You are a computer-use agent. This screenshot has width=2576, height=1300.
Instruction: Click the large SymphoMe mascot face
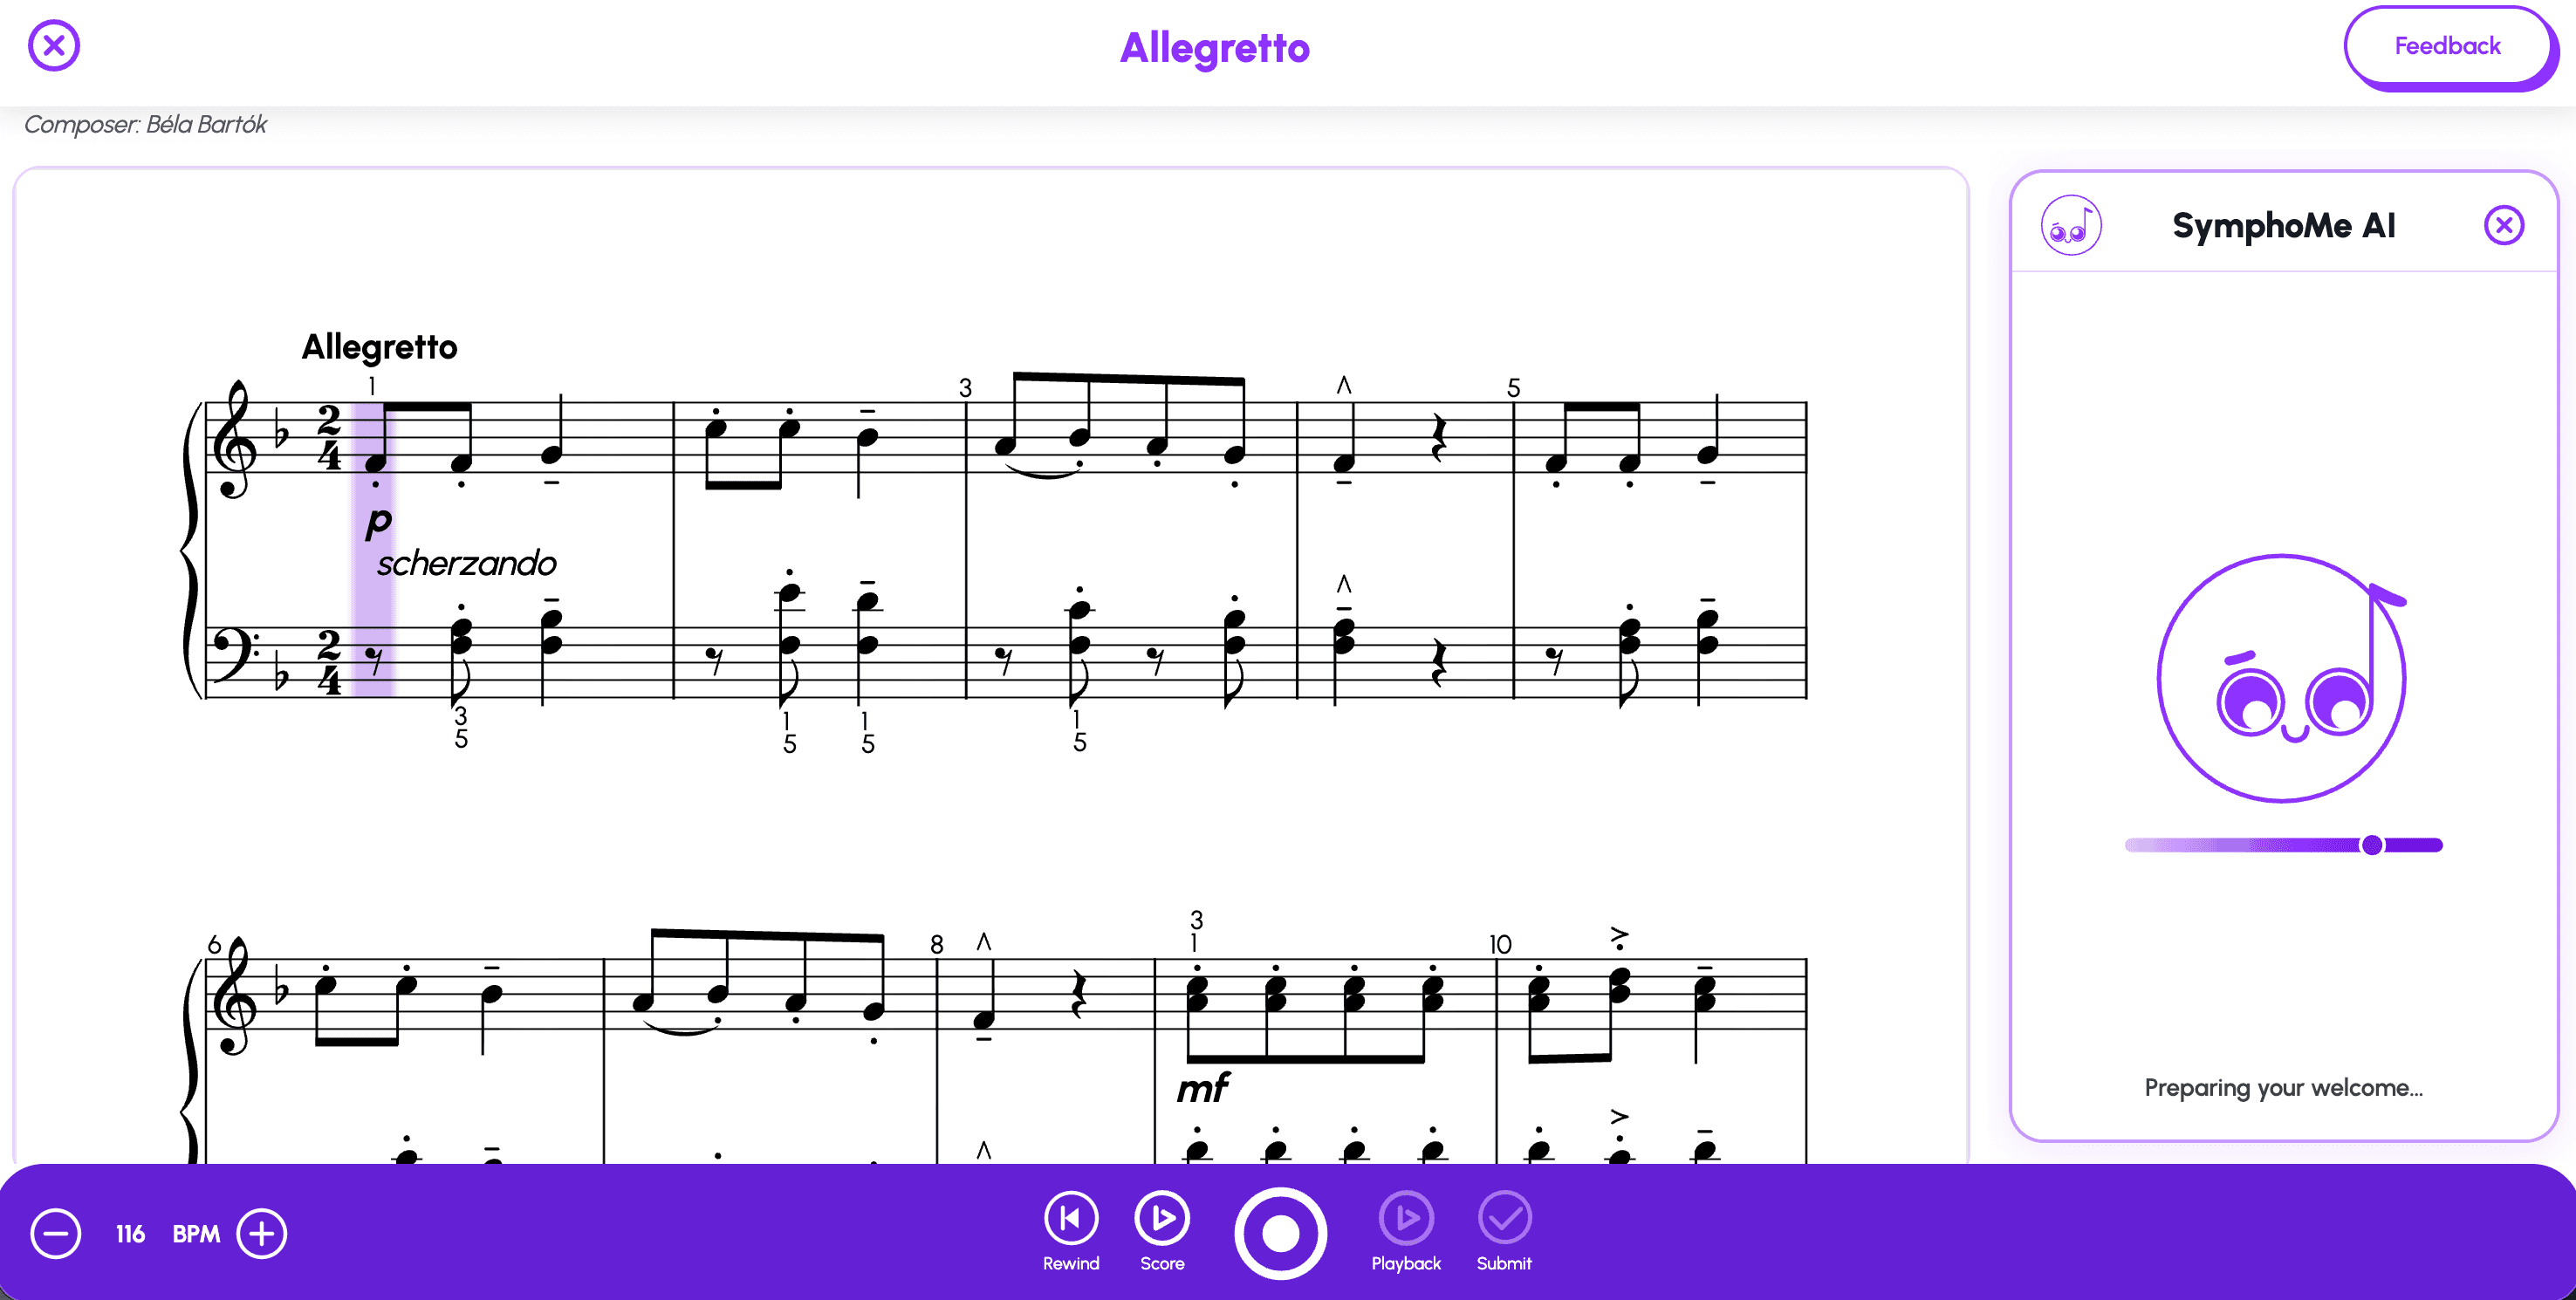2282,678
